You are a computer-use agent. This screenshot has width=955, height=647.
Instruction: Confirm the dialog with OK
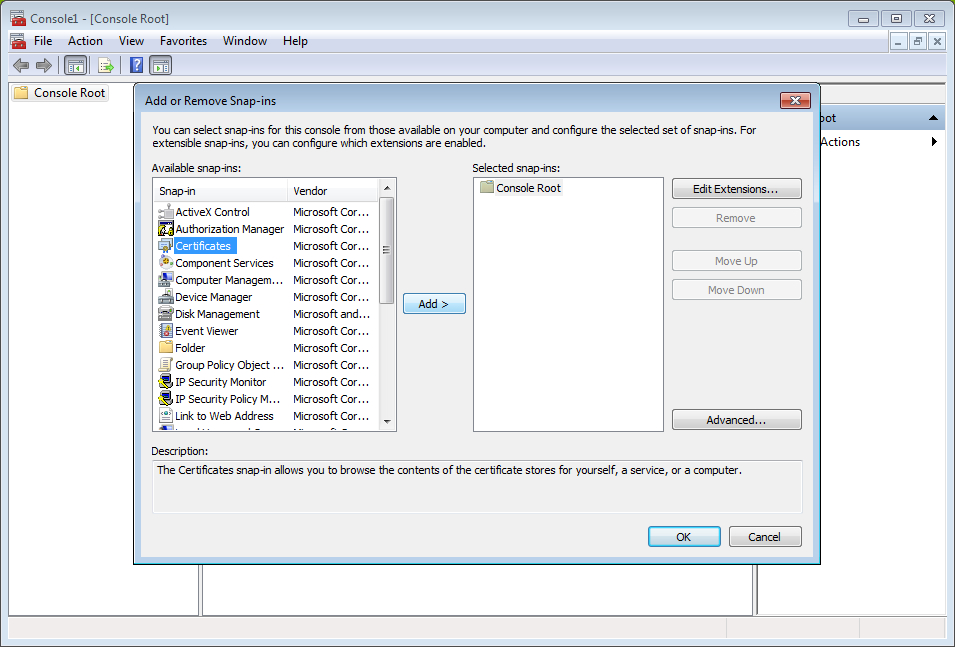(684, 537)
